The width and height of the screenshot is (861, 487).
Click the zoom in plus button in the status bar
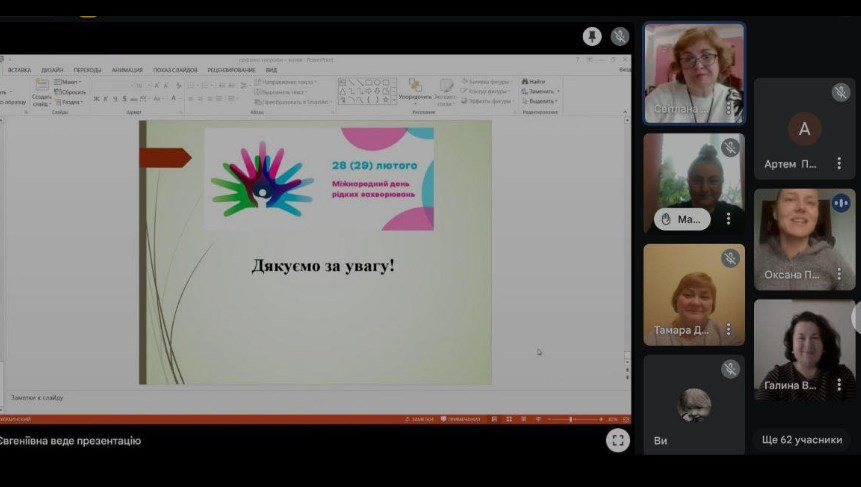[601, 419]
